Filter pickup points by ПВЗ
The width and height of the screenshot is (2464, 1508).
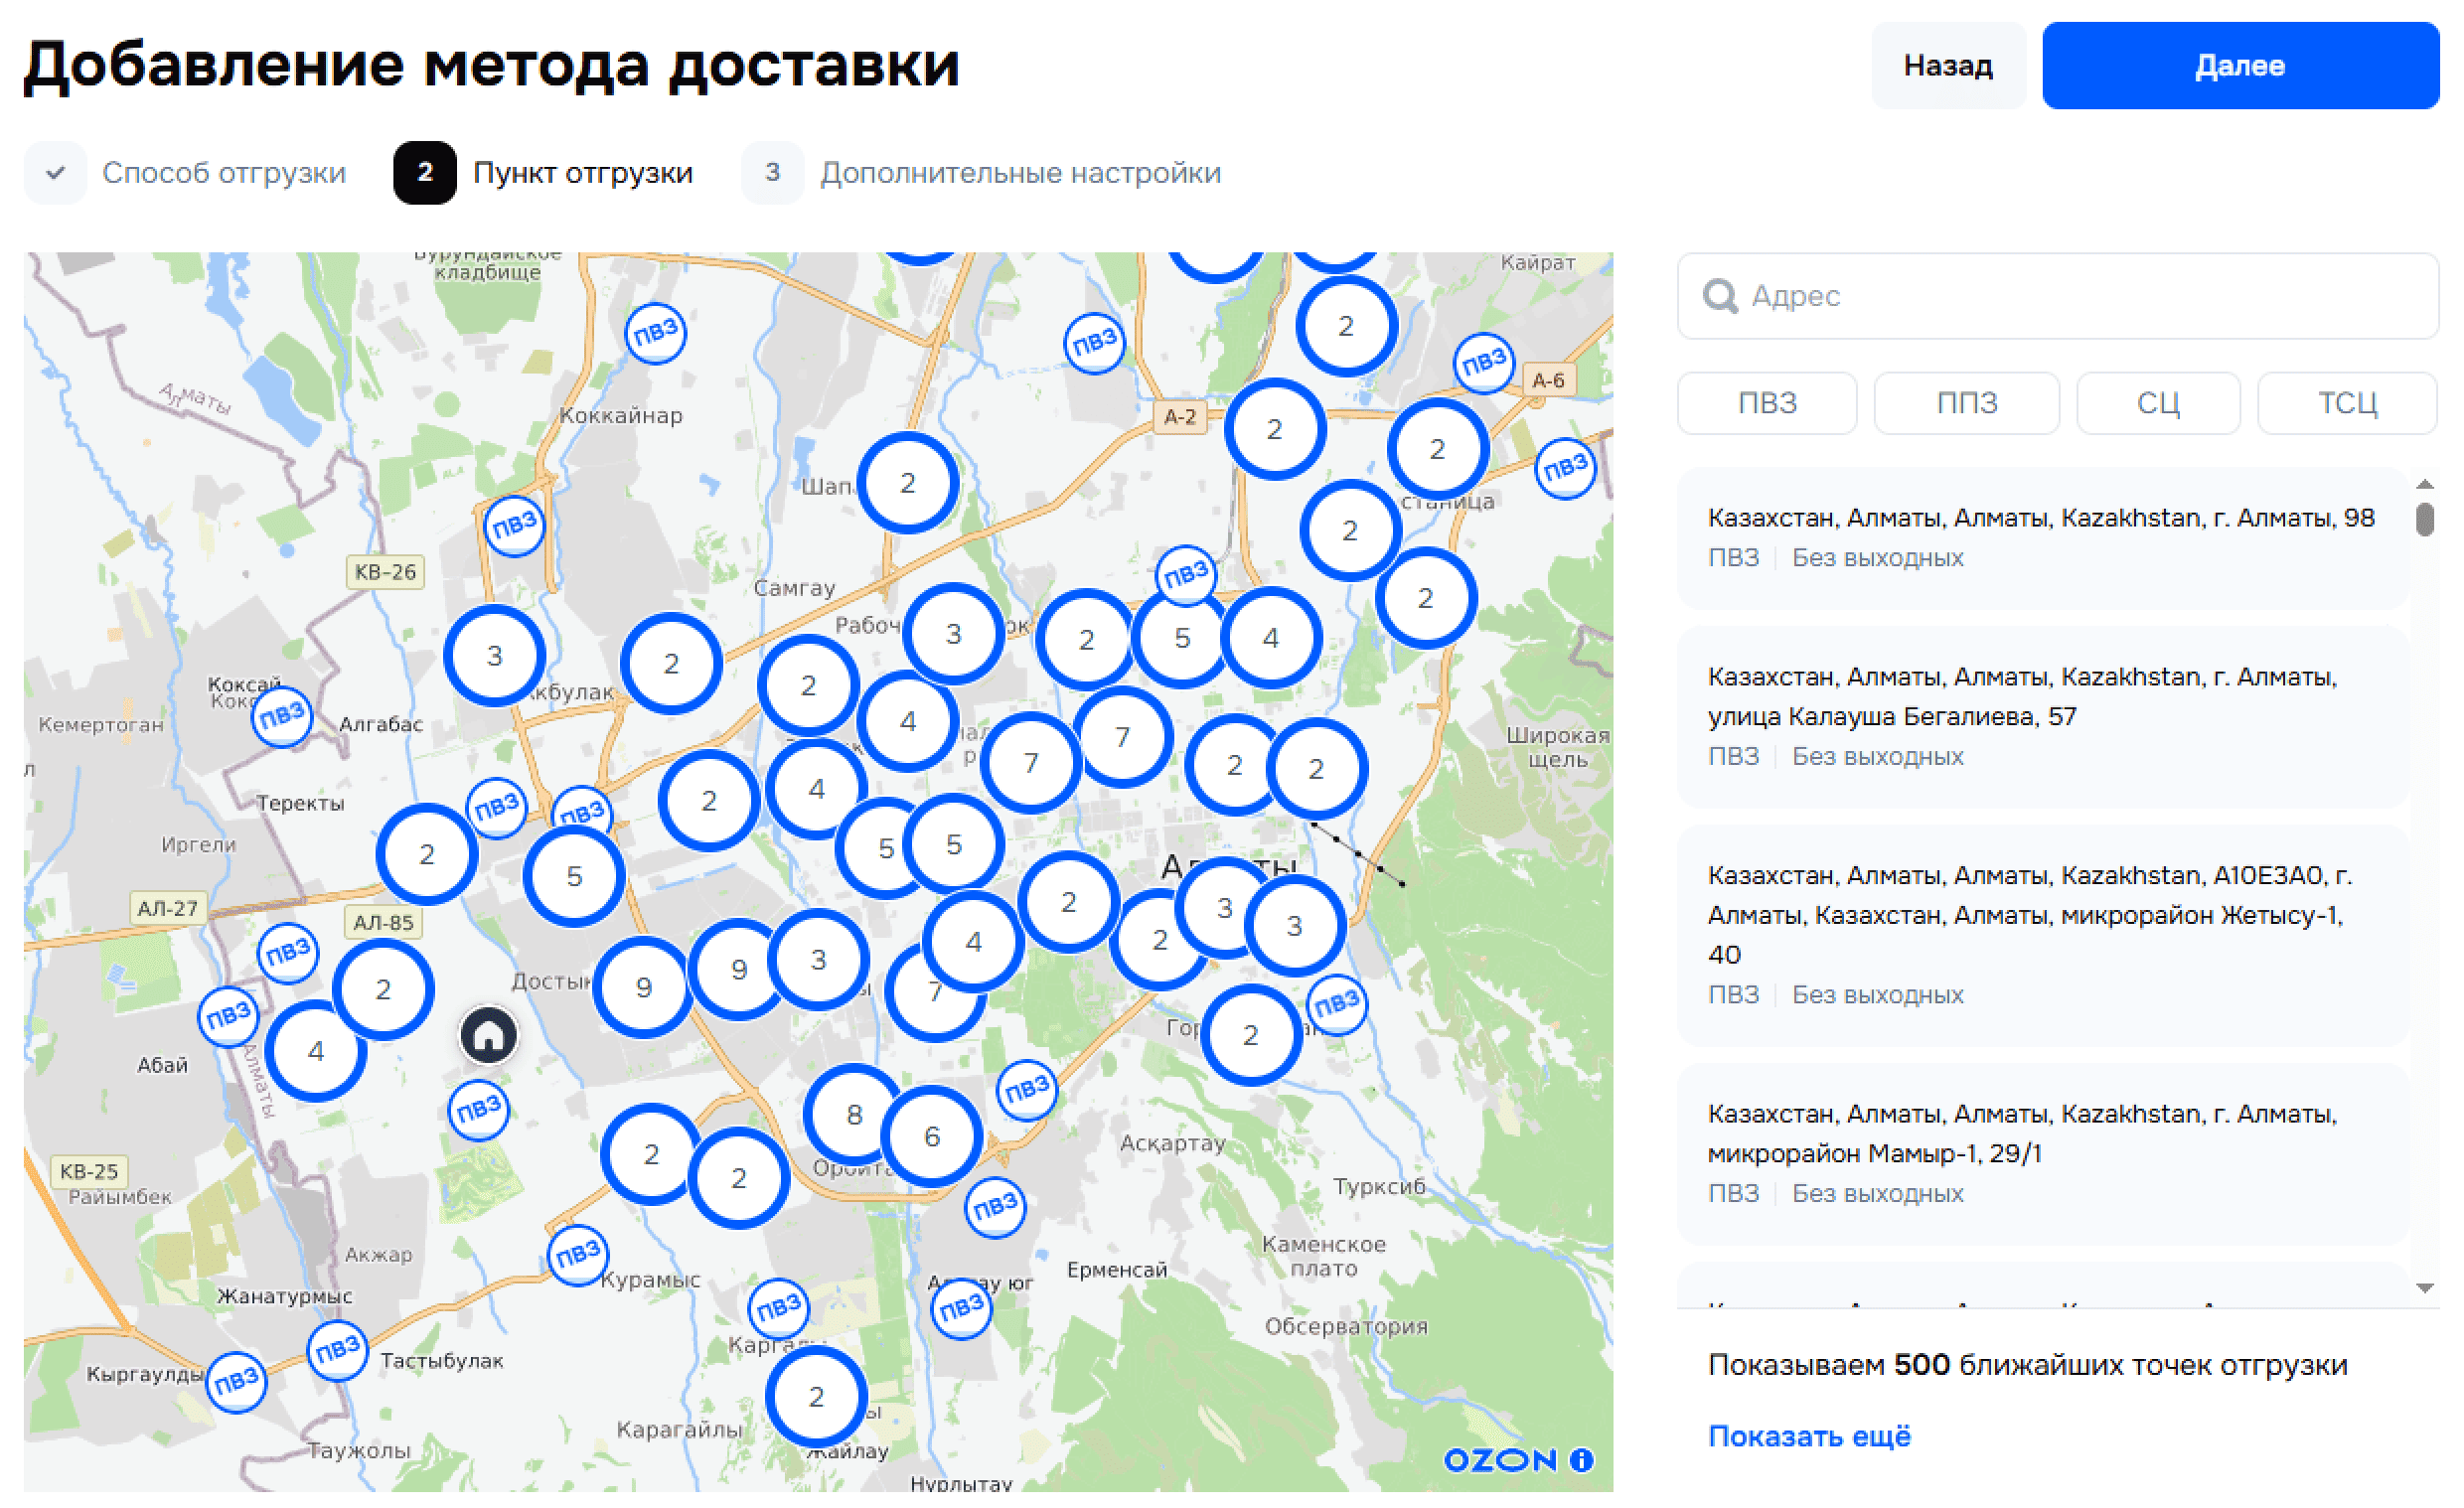1767,403
